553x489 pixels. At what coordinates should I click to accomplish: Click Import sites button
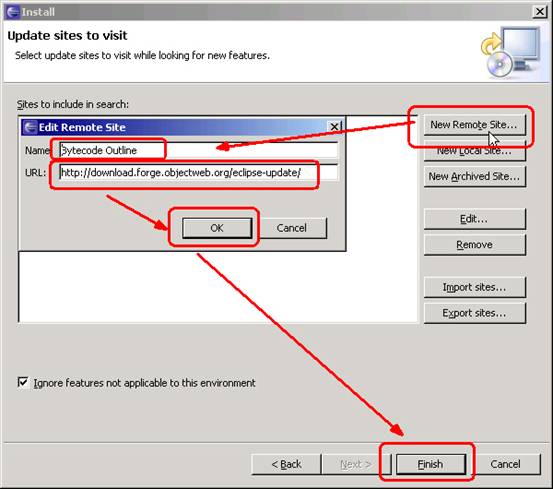pyautogui.click(x=474, y=287)
